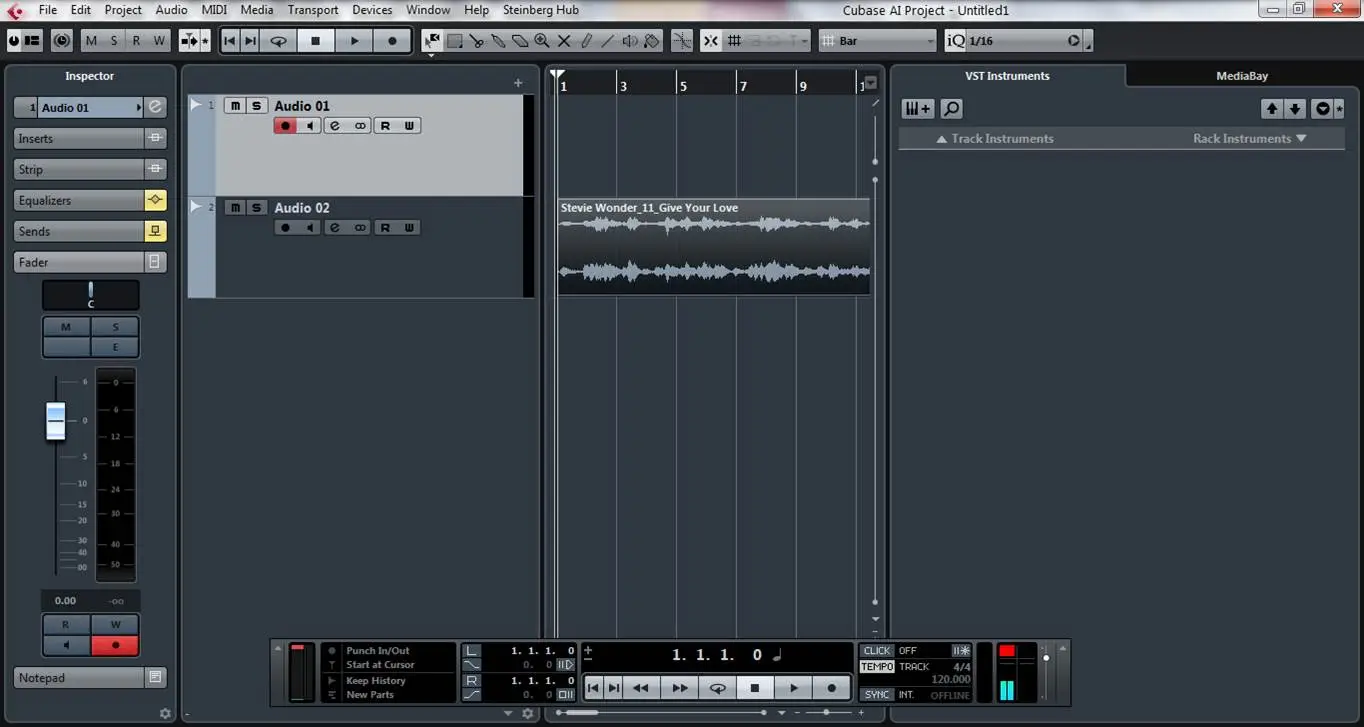This screenshot has height=727, width=1364.
Task: Open the Steinberg Hub menu
Action: 541,10
